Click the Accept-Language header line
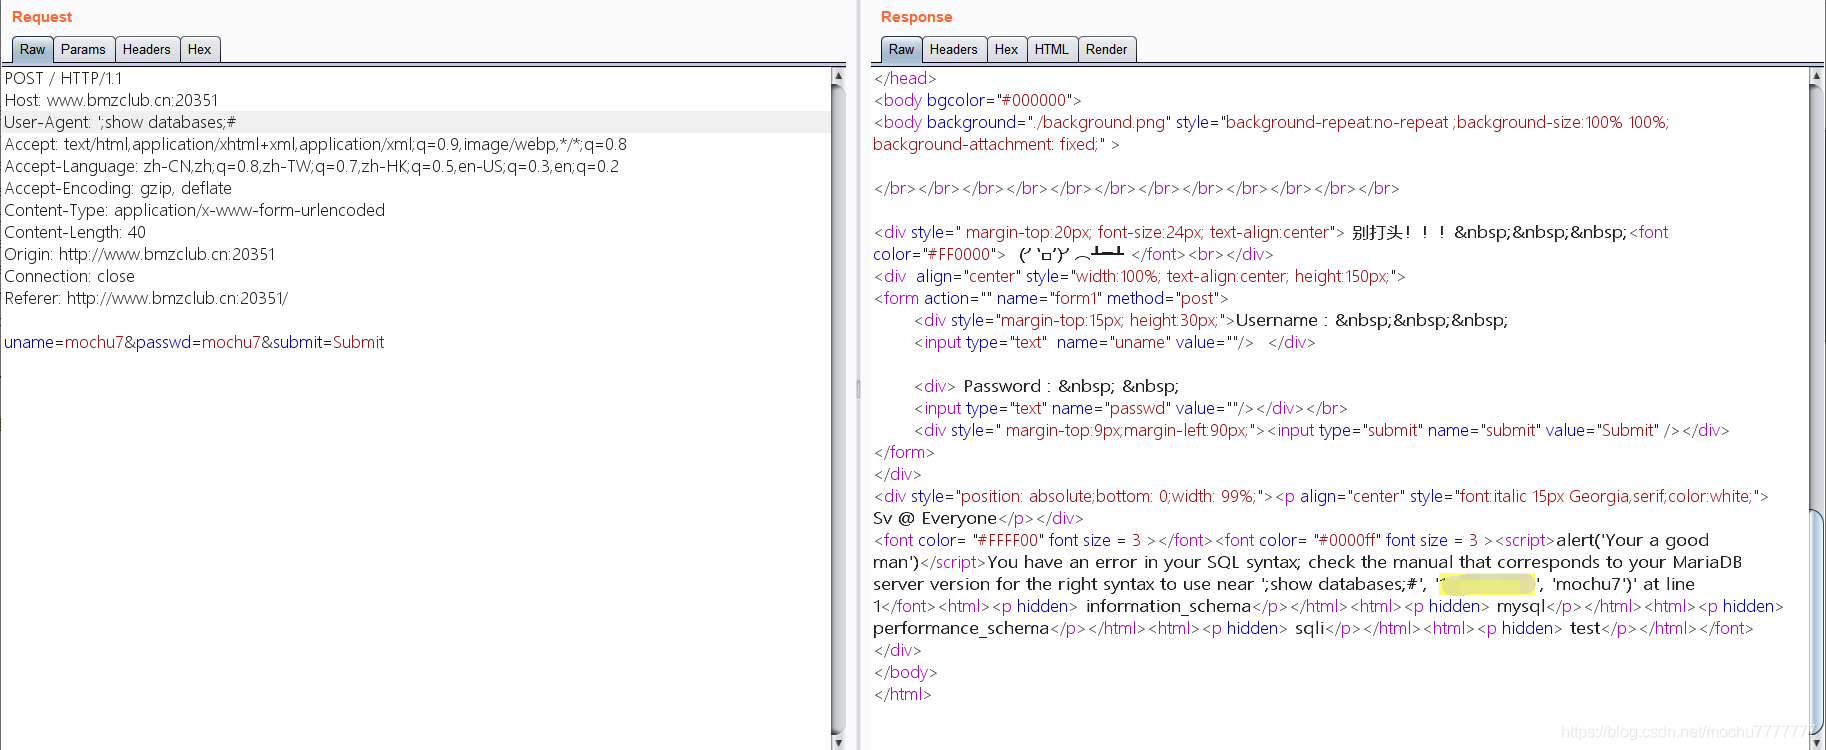 click(311, 166)
